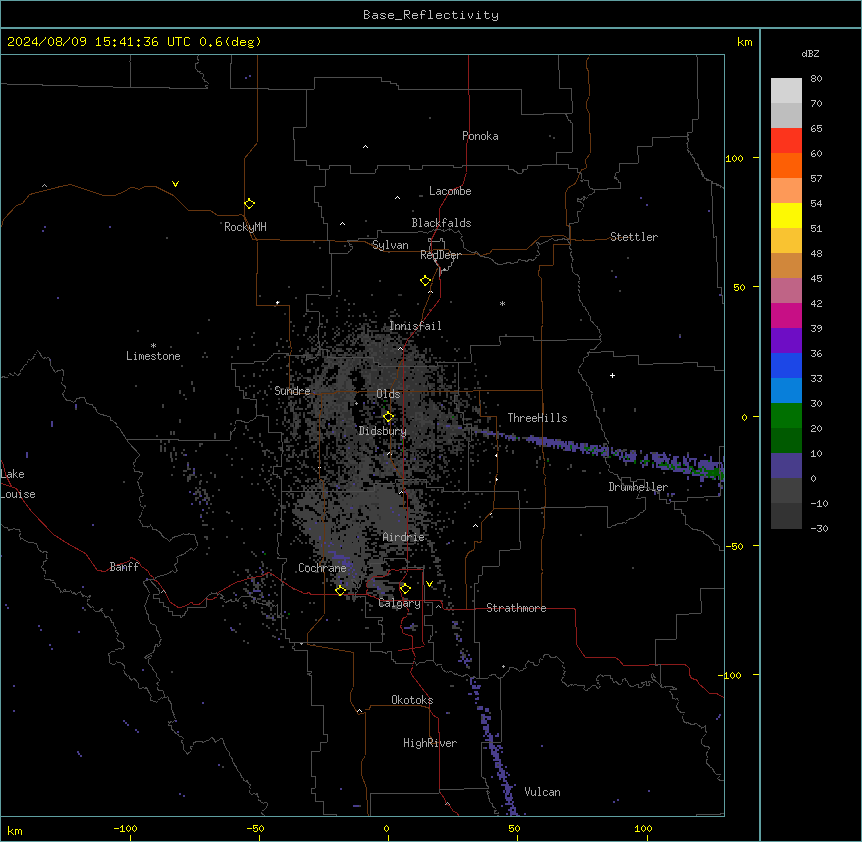
Task: Select the orange 57-60 dBZ legend swatch
Action: point(786,165)
